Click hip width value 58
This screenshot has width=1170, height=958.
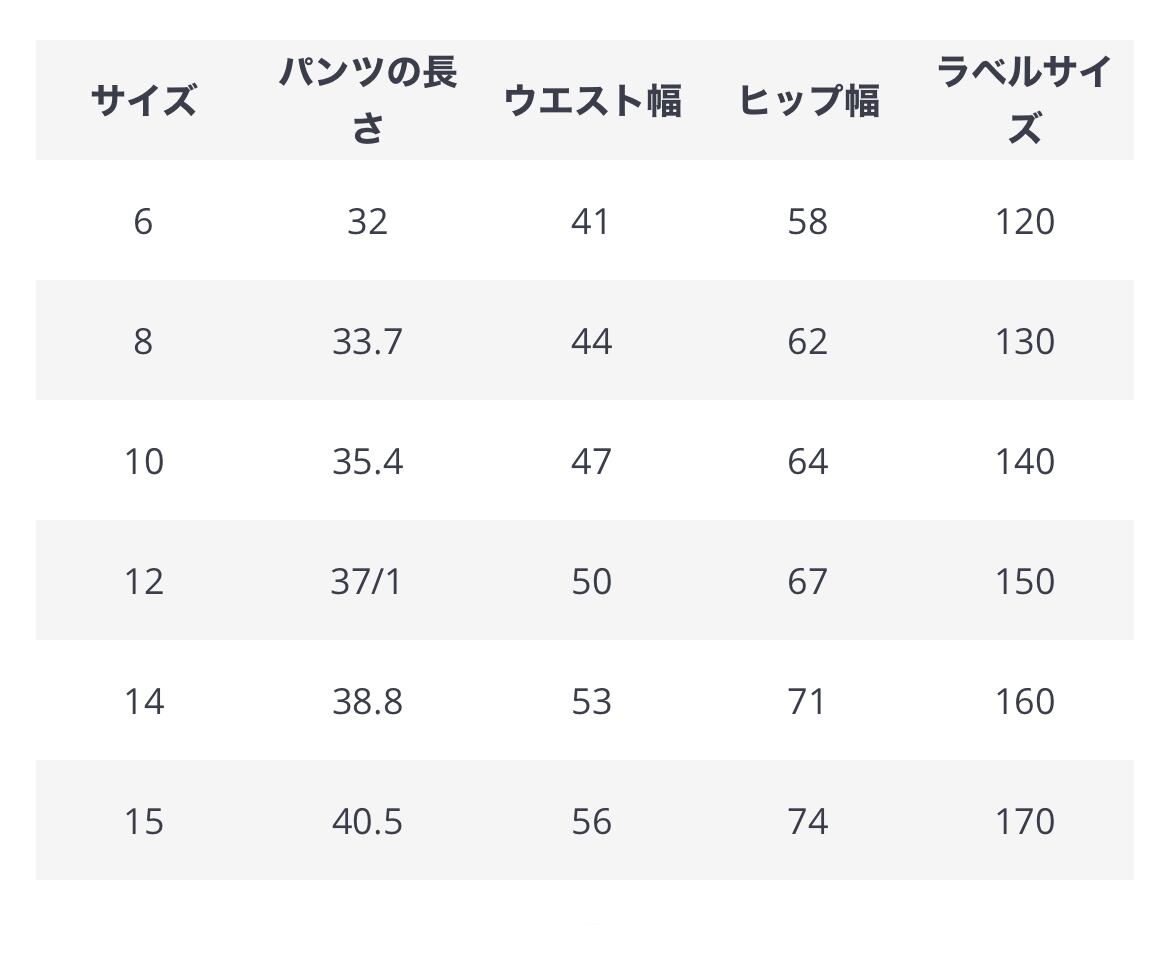808,222
